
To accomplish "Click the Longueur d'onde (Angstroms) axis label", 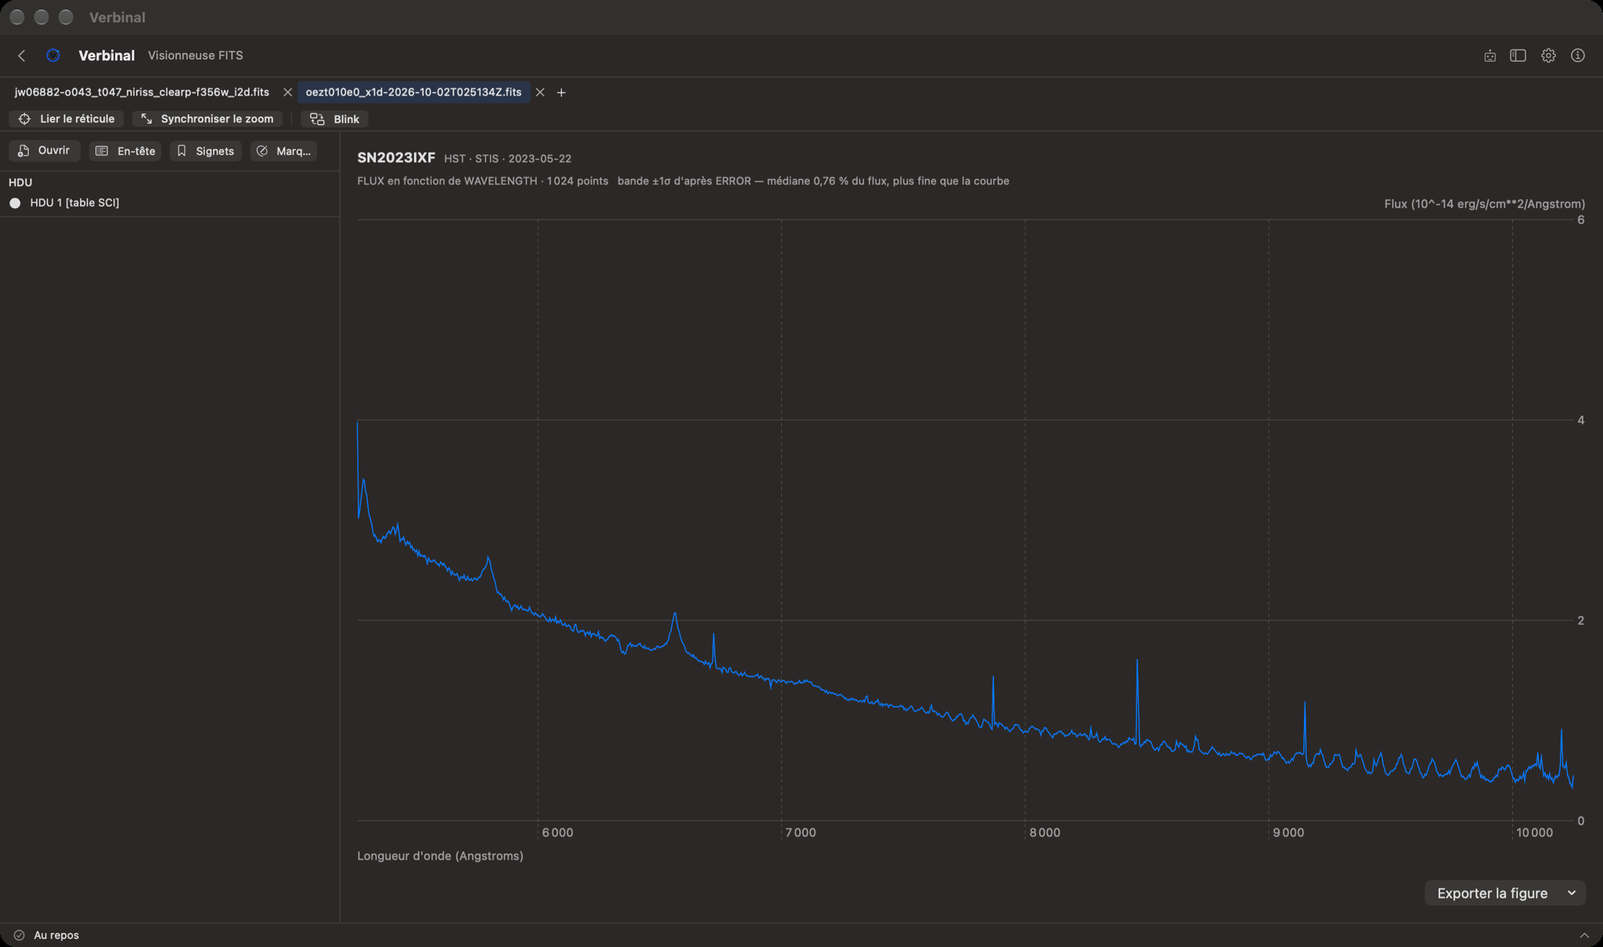I will tap(440, 856).
